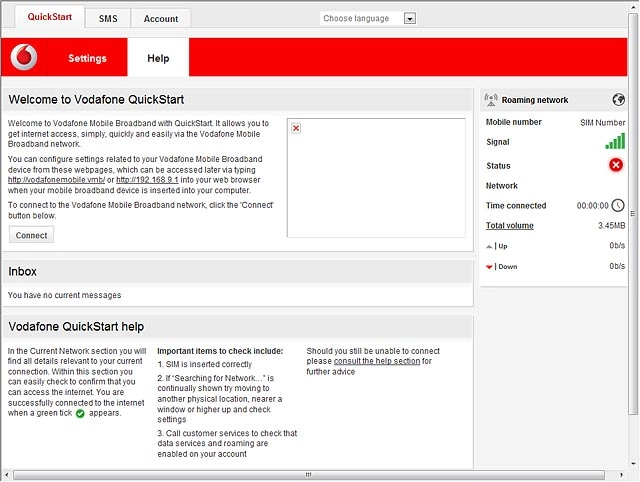This screenshot has width=640, height=482.
Task: Select the Settings tab in red bar
Action: [x=87, y=58]
